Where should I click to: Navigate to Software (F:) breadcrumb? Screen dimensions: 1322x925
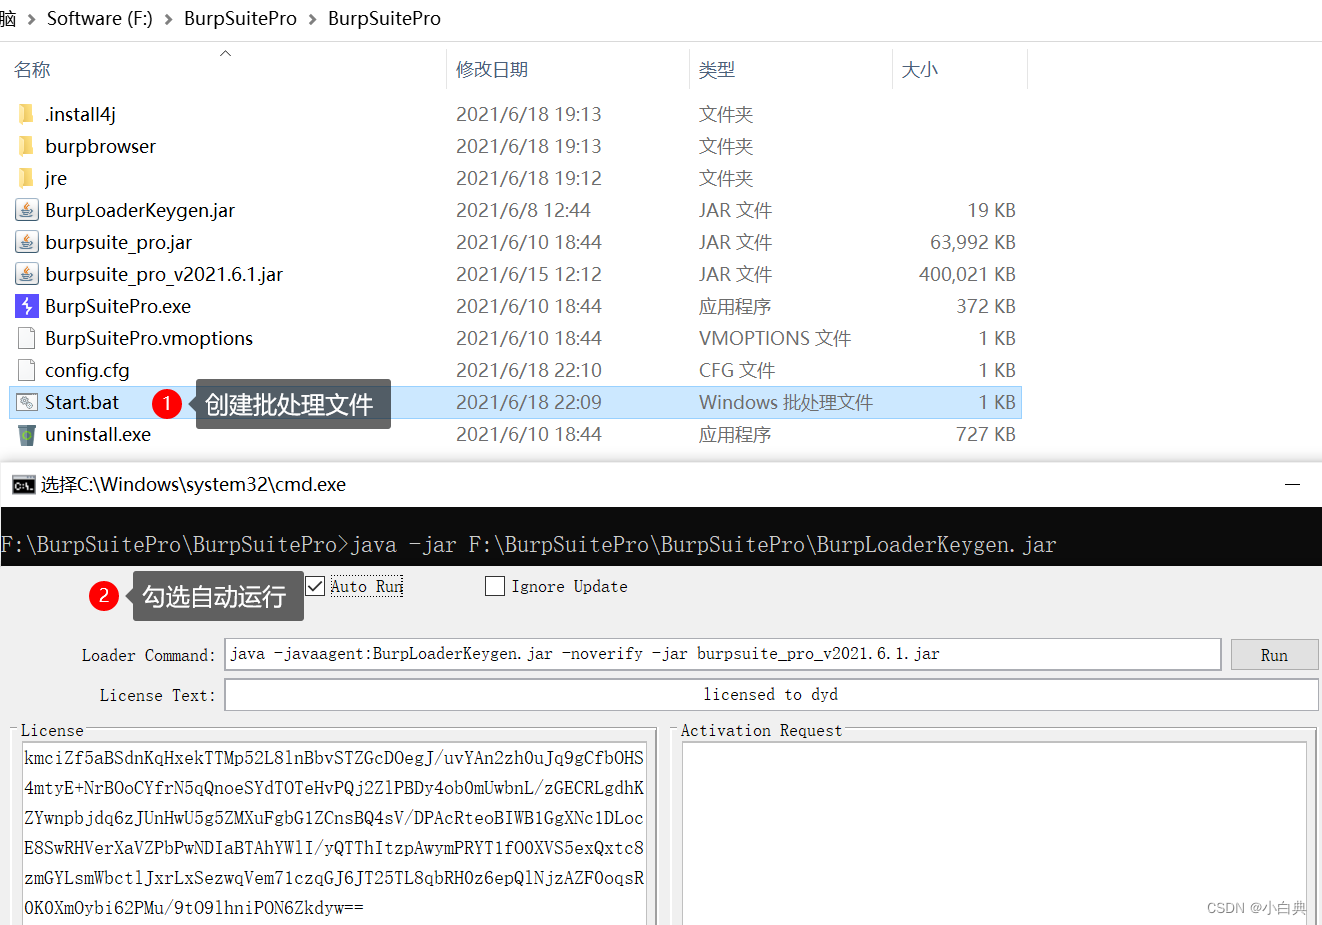(100, 19)
